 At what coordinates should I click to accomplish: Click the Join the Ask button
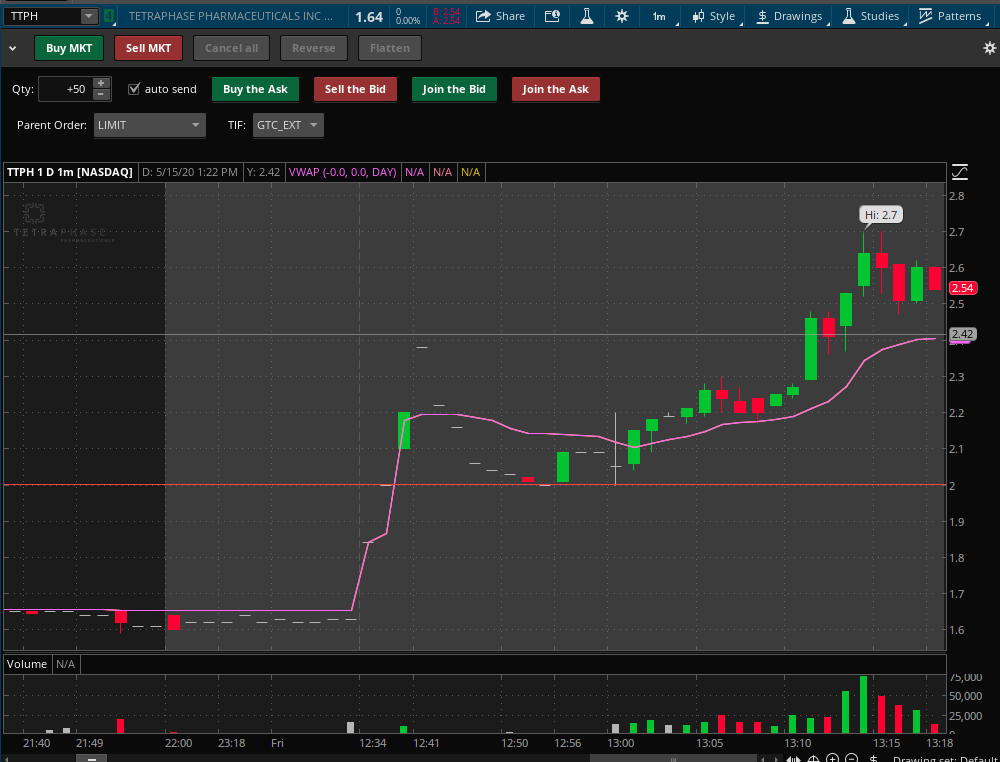[x=555, y=89]
